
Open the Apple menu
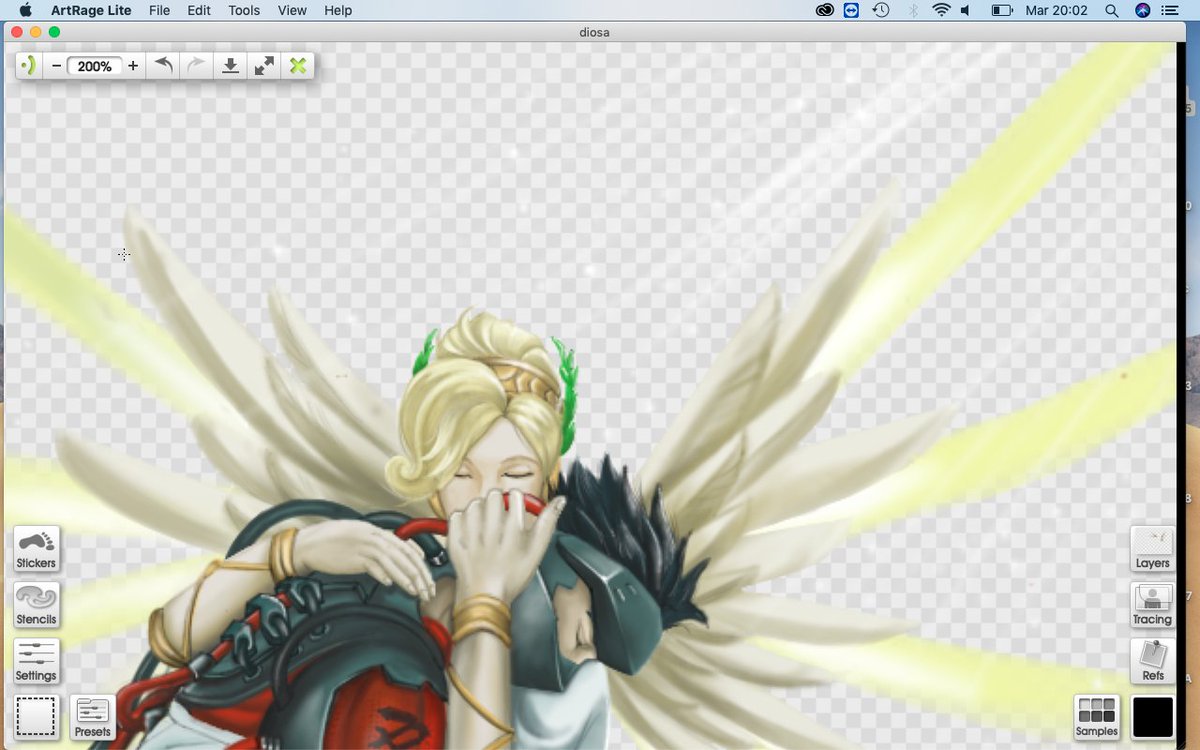pos(25,10)
